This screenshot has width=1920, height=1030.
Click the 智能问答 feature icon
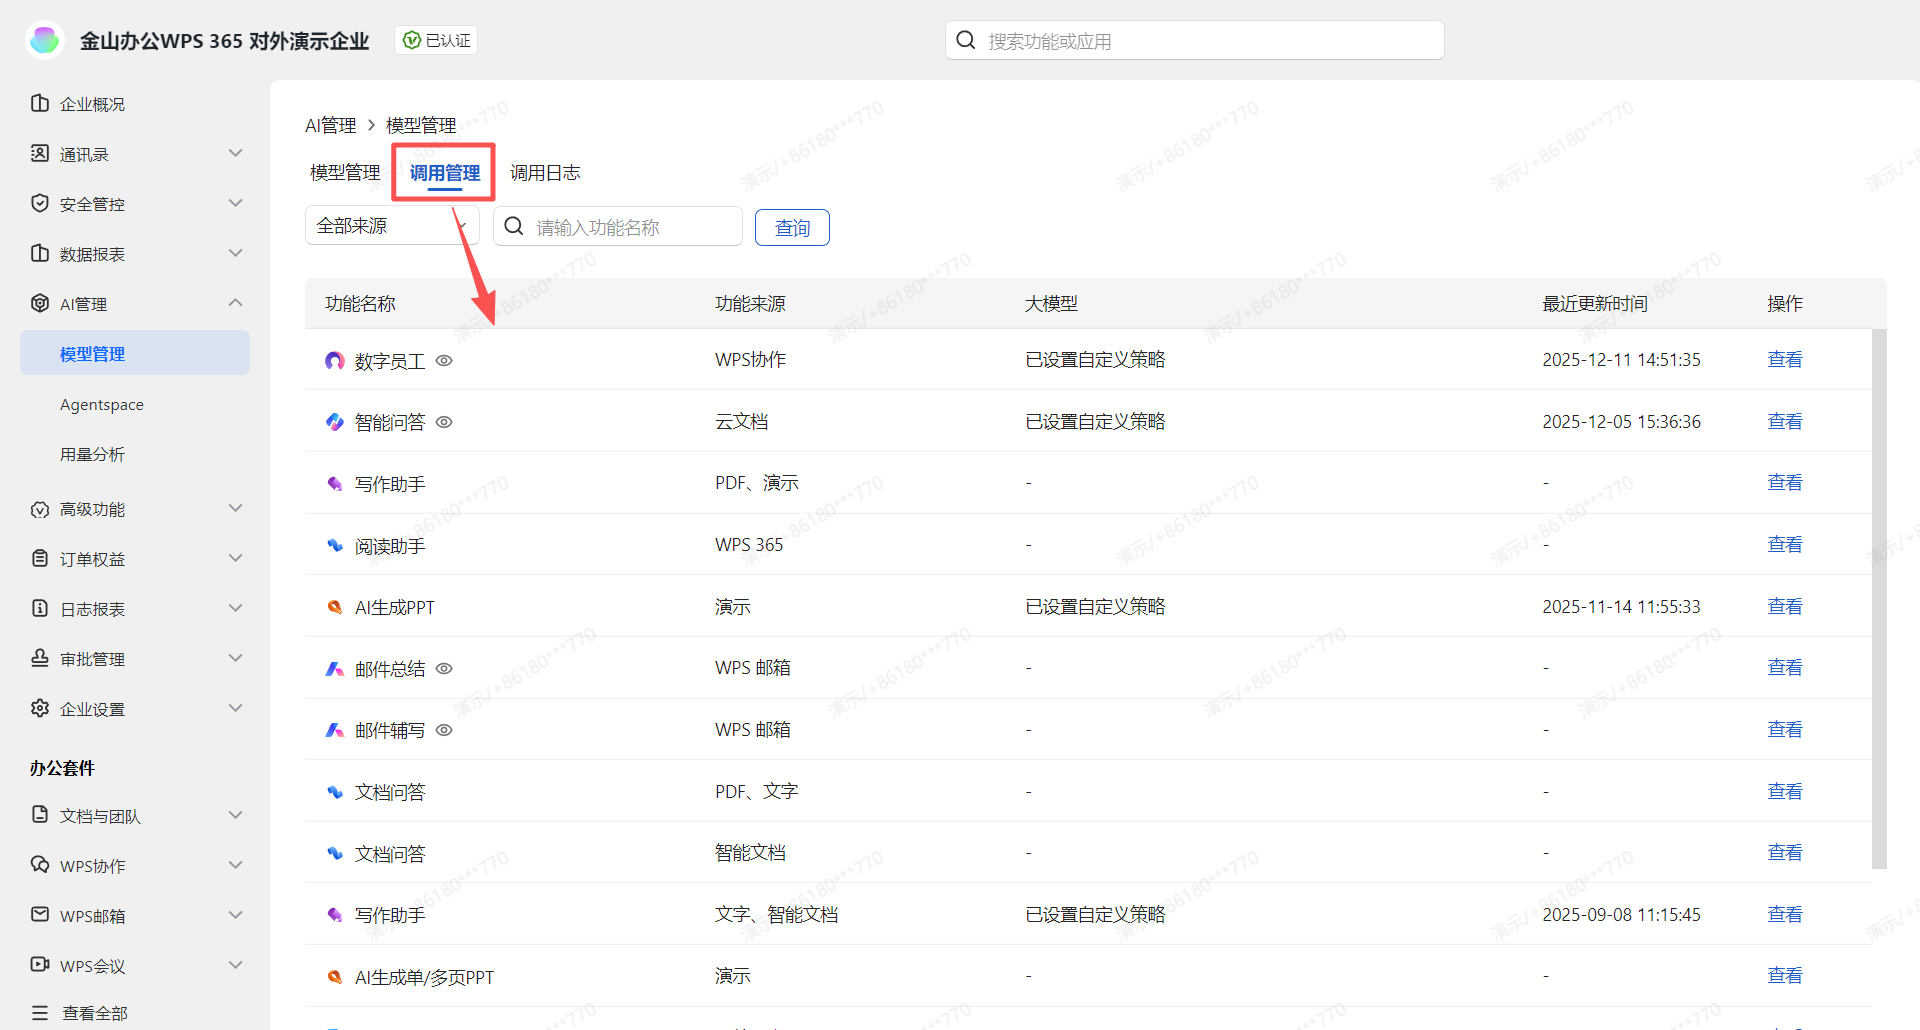(335, 422)
